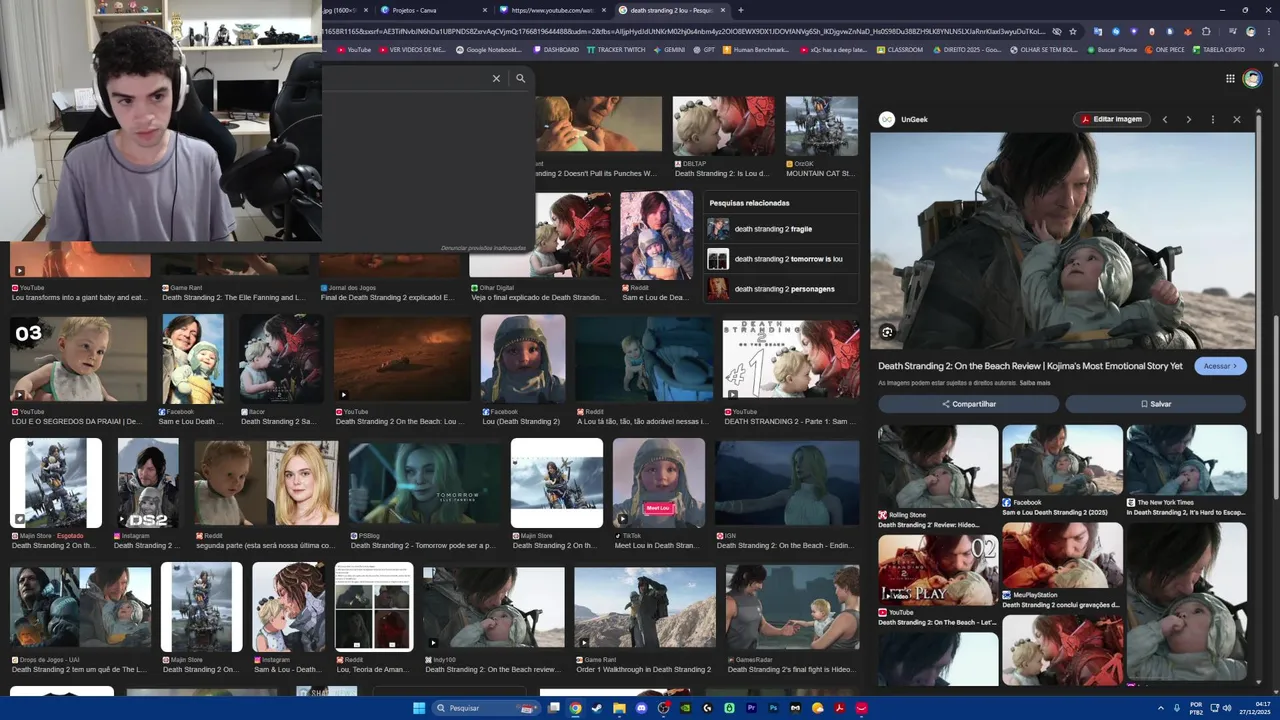1280x720 pixels.
Task: Open the Google apps grid icon
Action: coord(1230,78)
